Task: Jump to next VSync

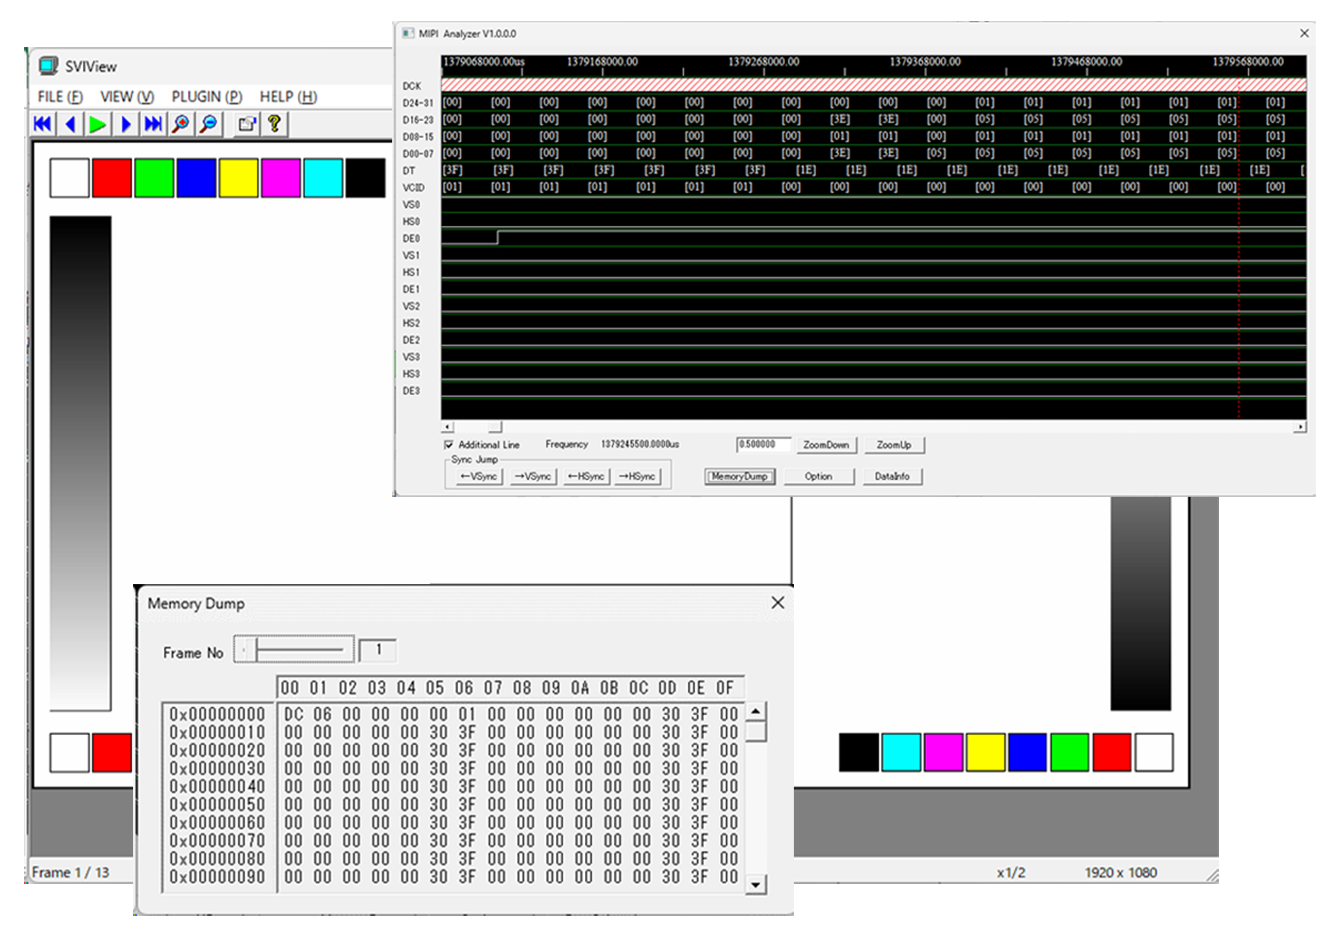Action: pyautogui.click(x=533, y=477)
